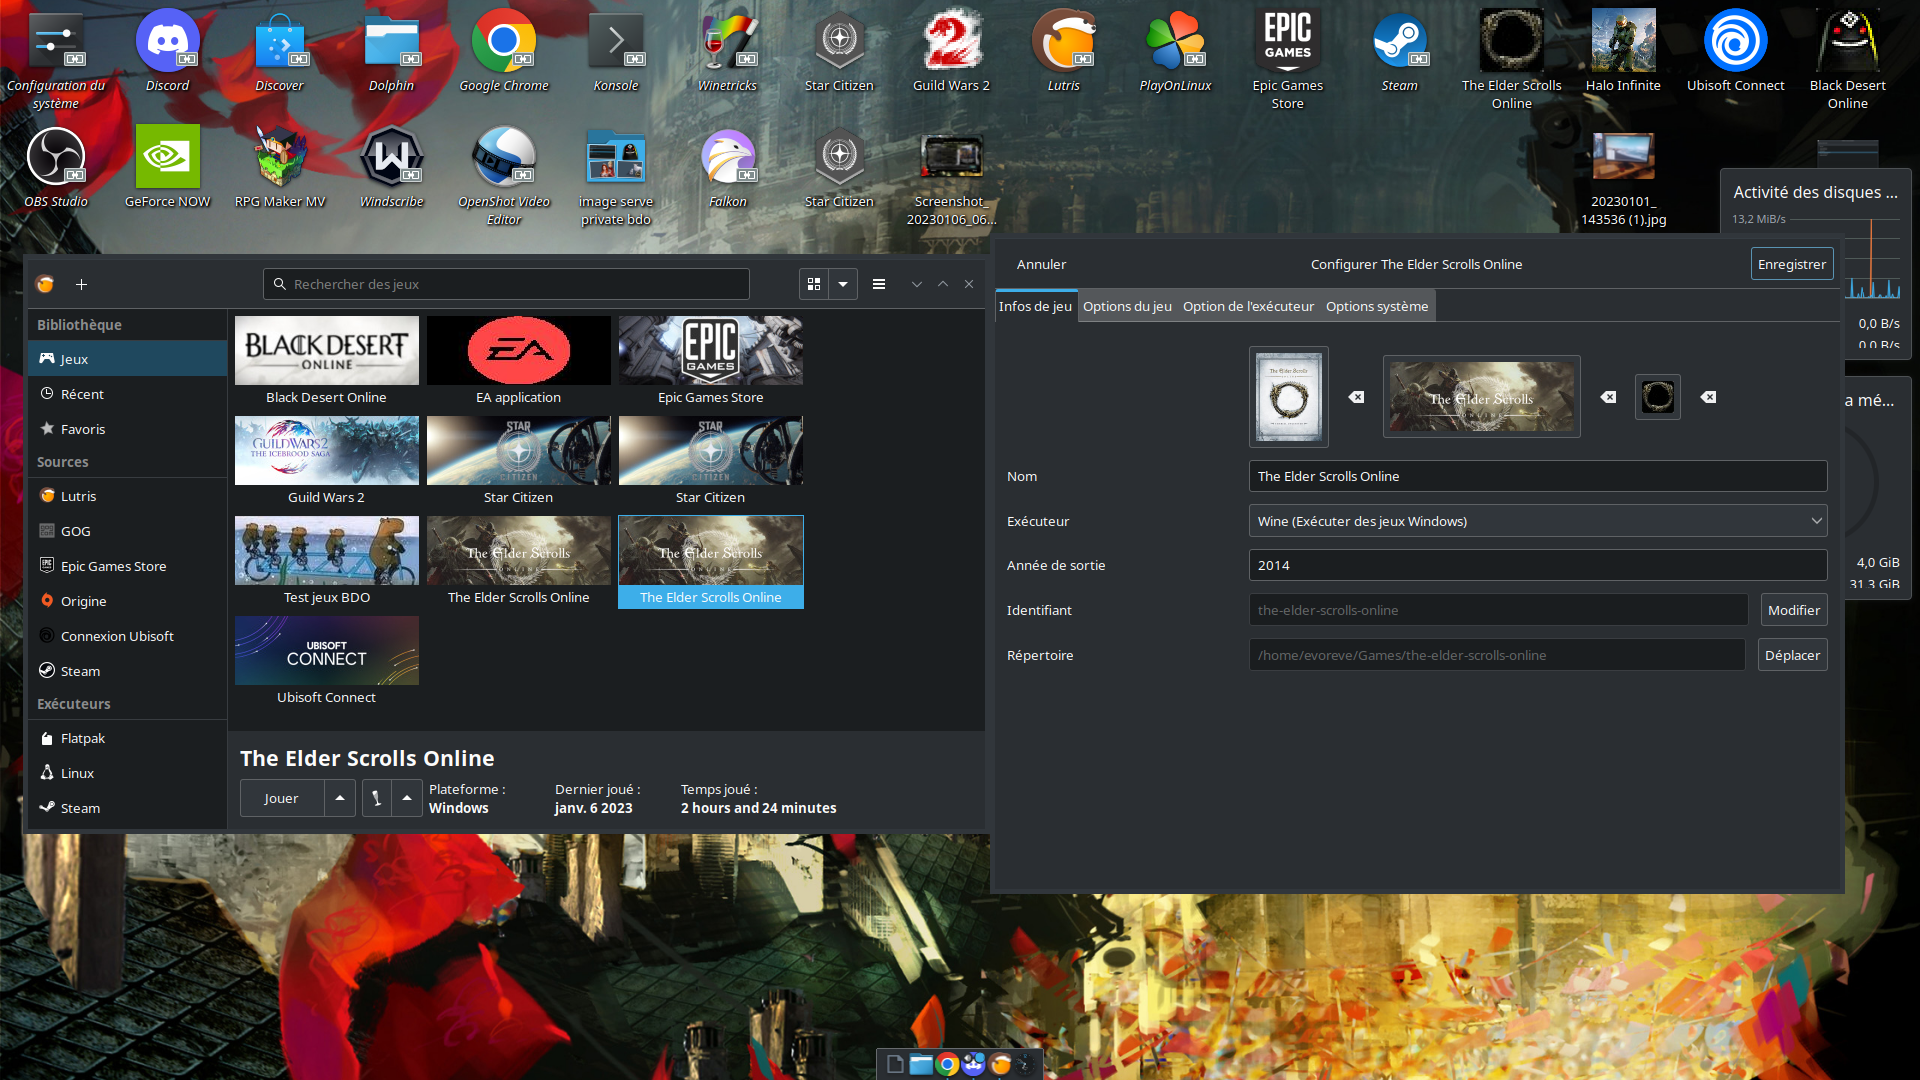Screen dimensions: 1920x1080
Task: Select Connexion Ubisoft in sidebar
Action: click(127, 636)
